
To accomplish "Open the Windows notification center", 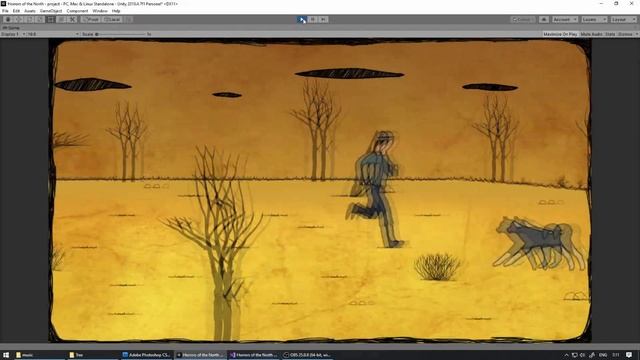I will click(629, 355).
